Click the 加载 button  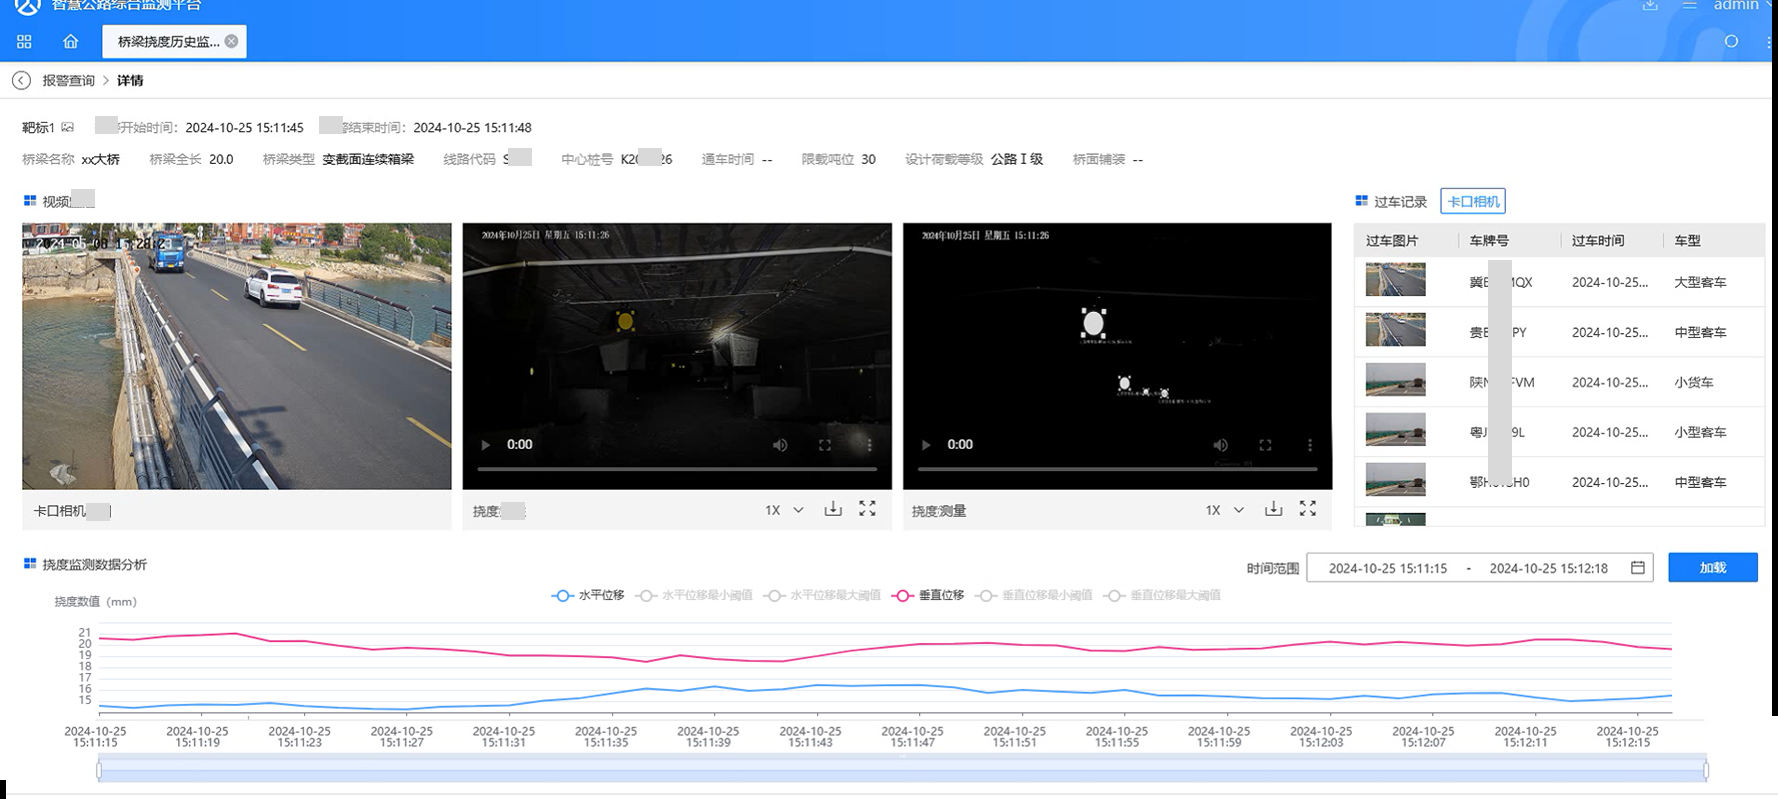tap(1712, 567)
